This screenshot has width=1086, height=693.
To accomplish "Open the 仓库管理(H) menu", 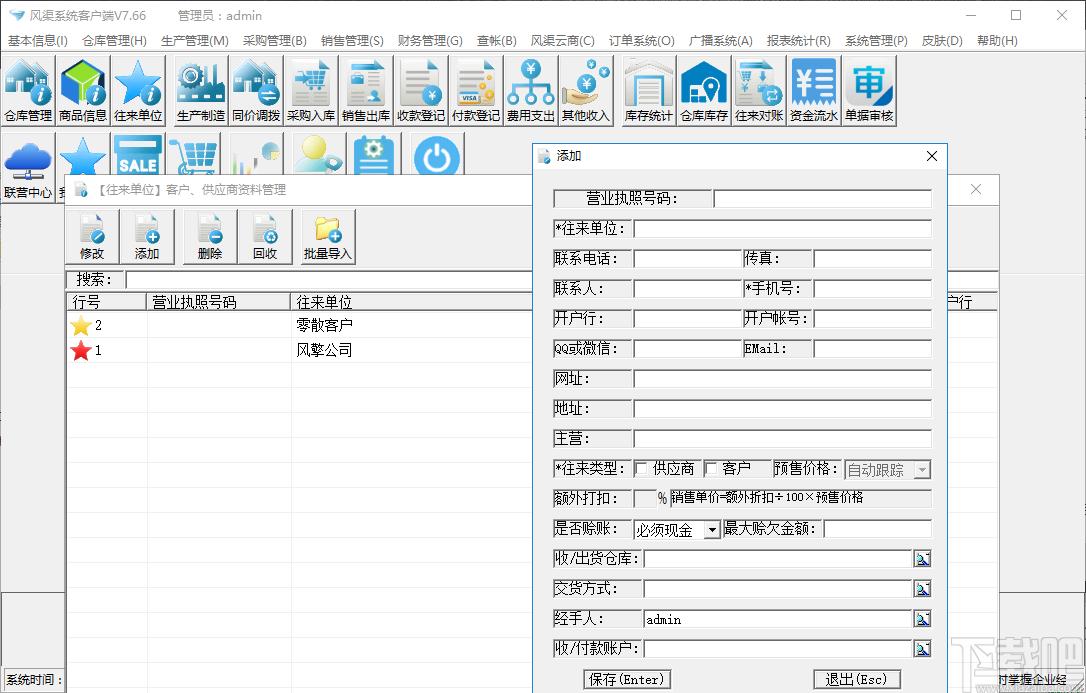I will 114,41.
